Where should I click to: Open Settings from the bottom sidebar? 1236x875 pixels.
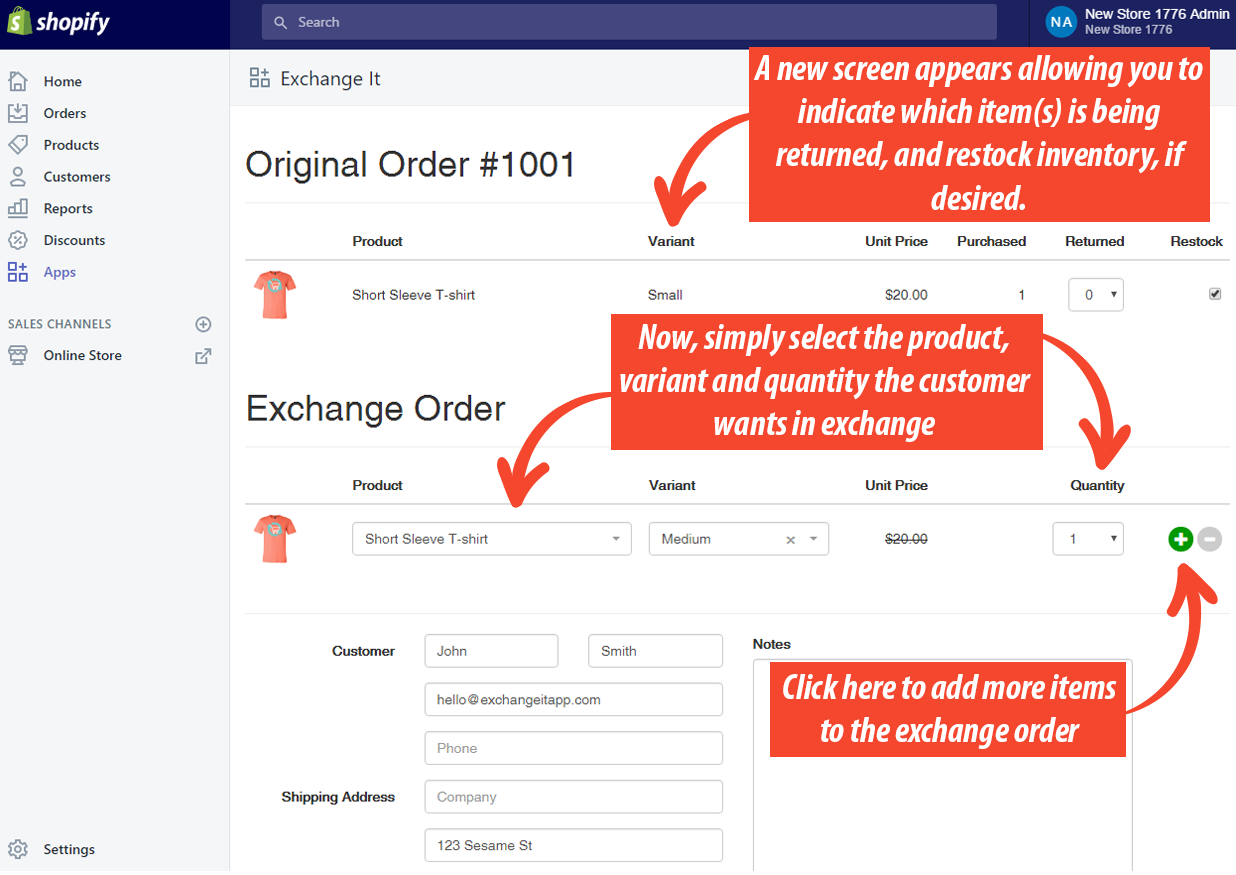pos(69,849)
